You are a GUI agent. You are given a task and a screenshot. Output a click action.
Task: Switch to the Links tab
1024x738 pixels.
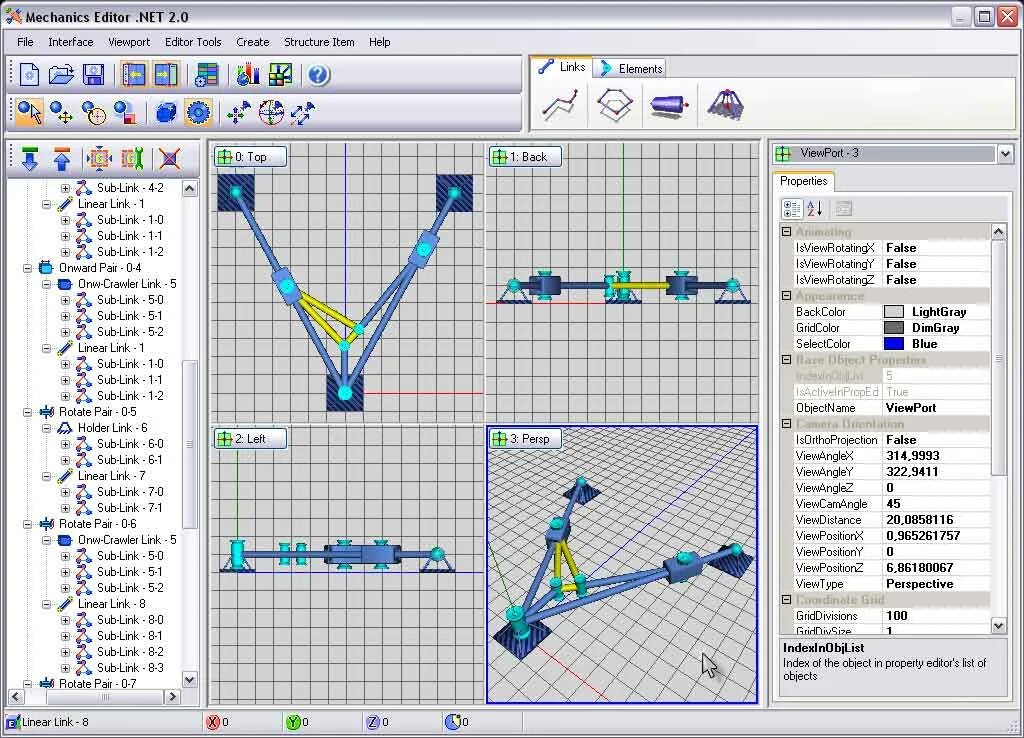click(562, 67)
